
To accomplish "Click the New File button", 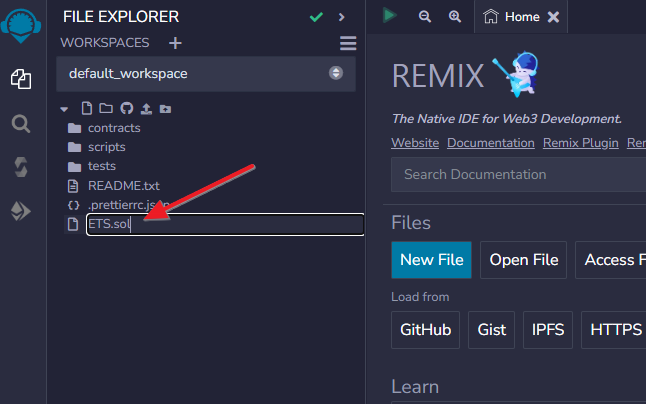I will (431, 260).
